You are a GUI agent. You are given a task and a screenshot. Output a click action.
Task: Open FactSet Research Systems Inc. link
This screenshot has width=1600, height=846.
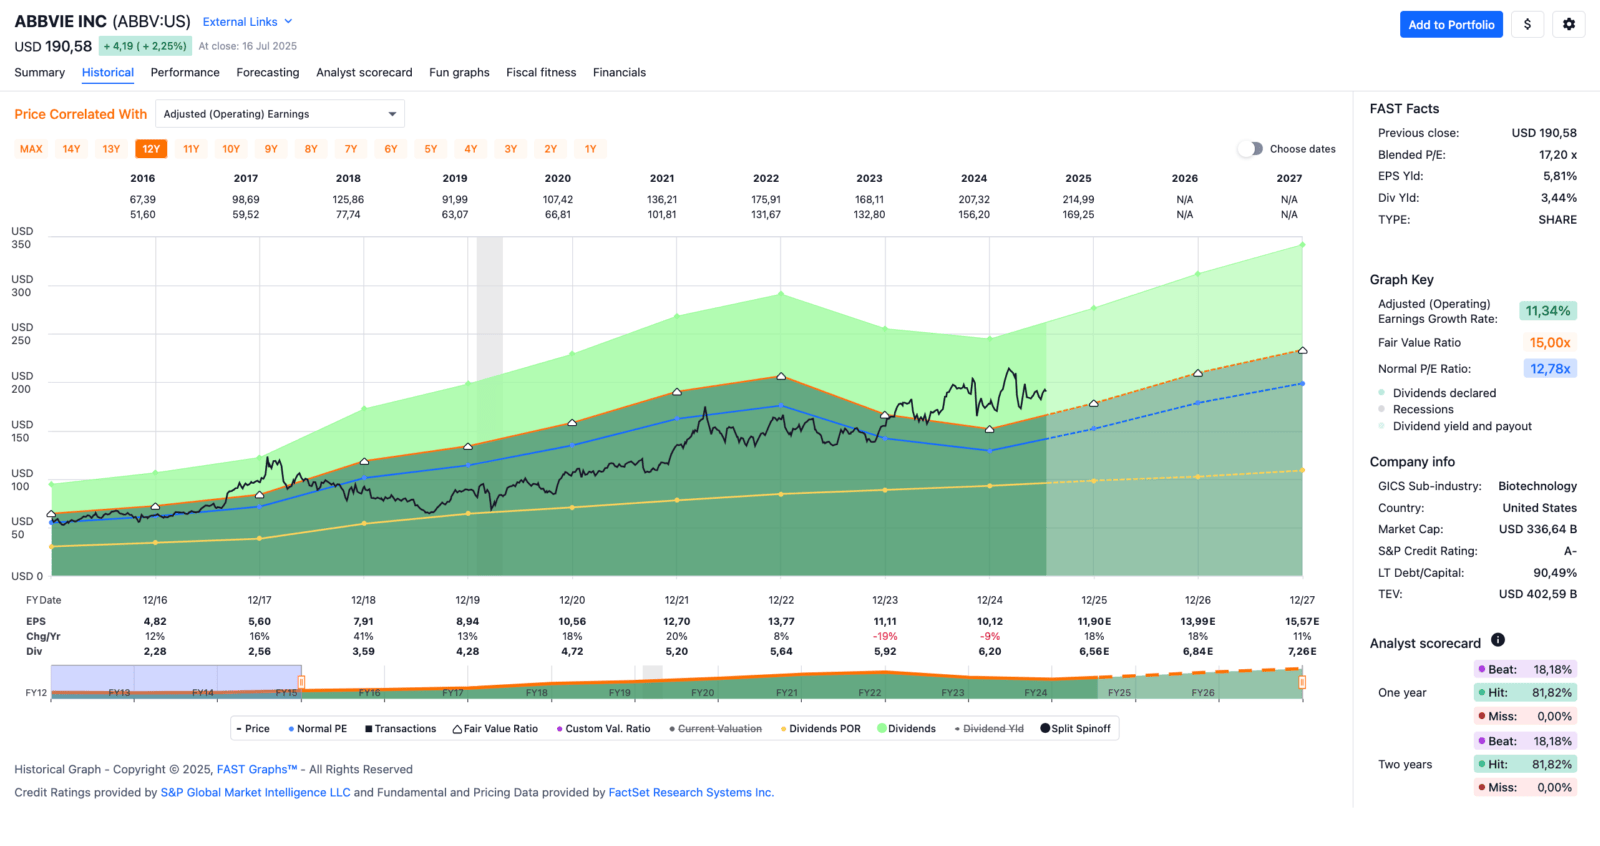pos(691,792)
